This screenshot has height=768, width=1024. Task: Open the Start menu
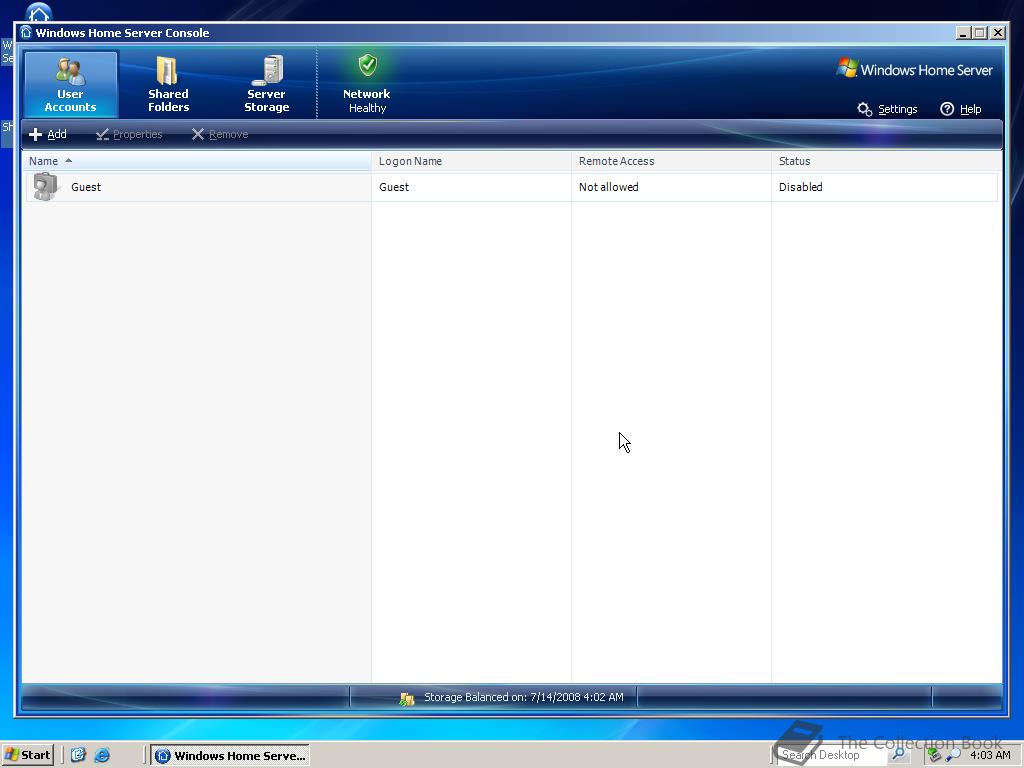[27, 755]
